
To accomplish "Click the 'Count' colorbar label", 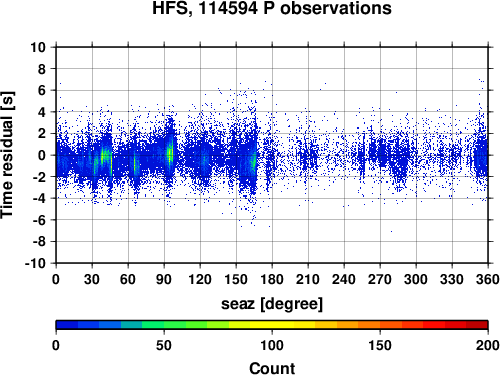I will [x=272, y=368].
